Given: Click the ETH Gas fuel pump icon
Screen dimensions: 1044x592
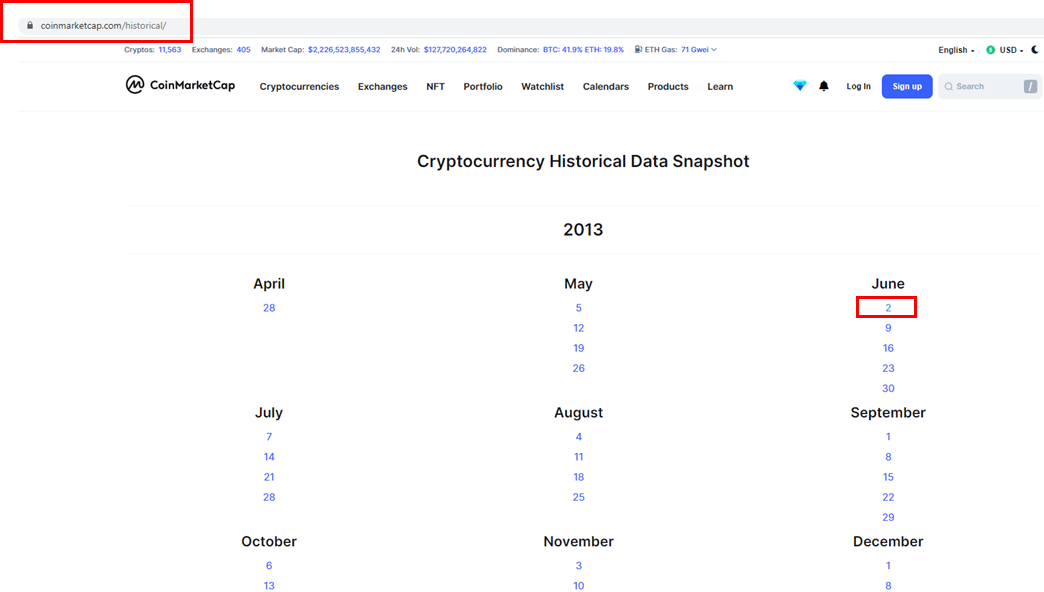Looking at the screenshot, I should (637, 49).
